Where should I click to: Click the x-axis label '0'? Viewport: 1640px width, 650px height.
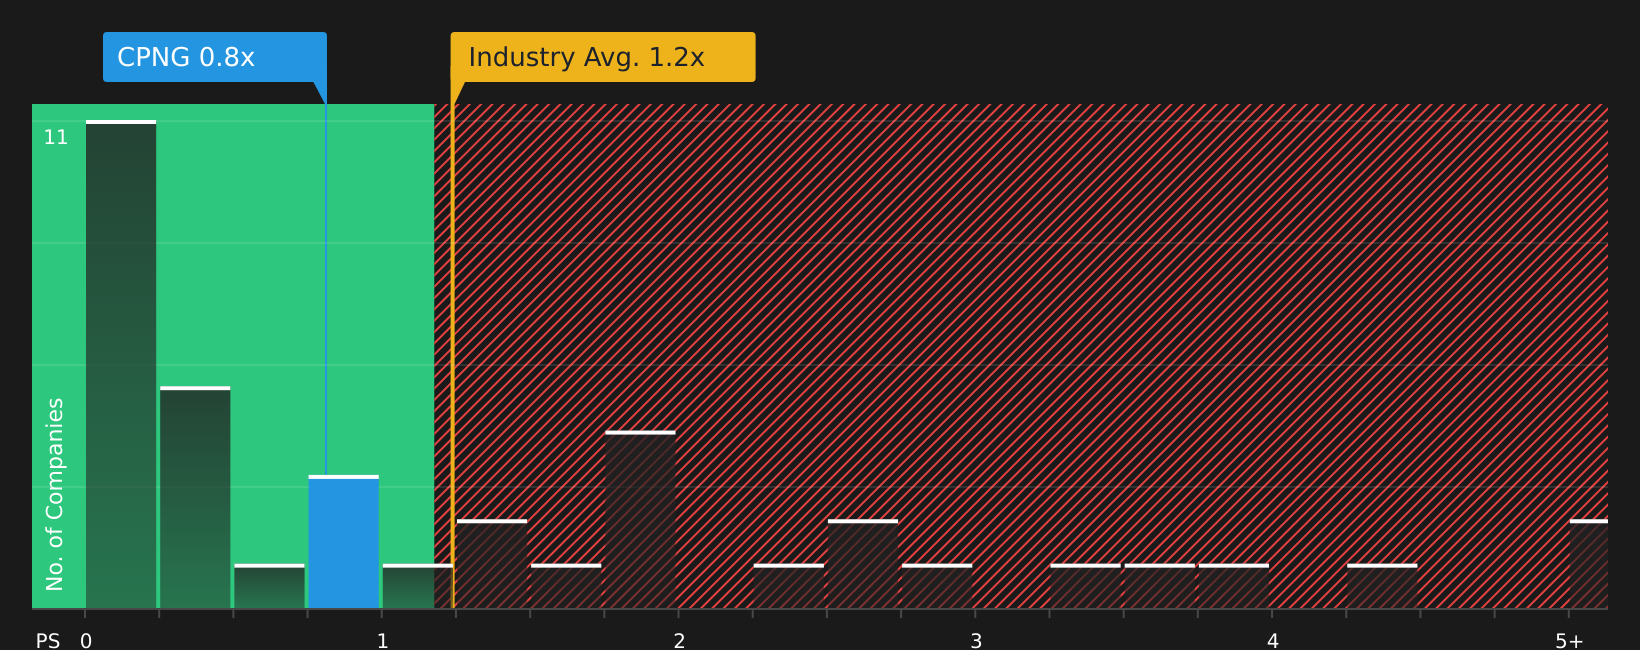tap(86, 641)
